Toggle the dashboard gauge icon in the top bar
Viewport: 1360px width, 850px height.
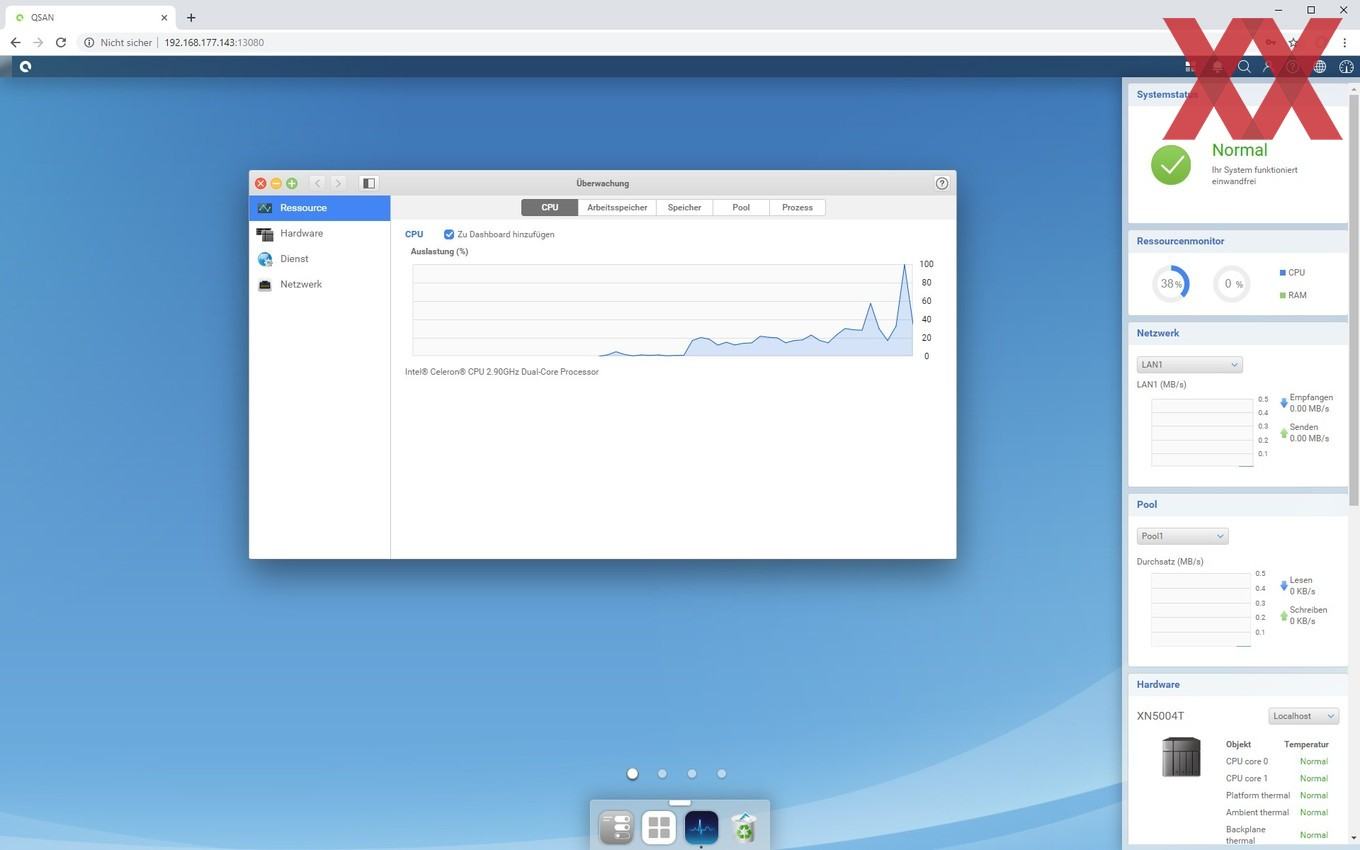click(1346, 67)
